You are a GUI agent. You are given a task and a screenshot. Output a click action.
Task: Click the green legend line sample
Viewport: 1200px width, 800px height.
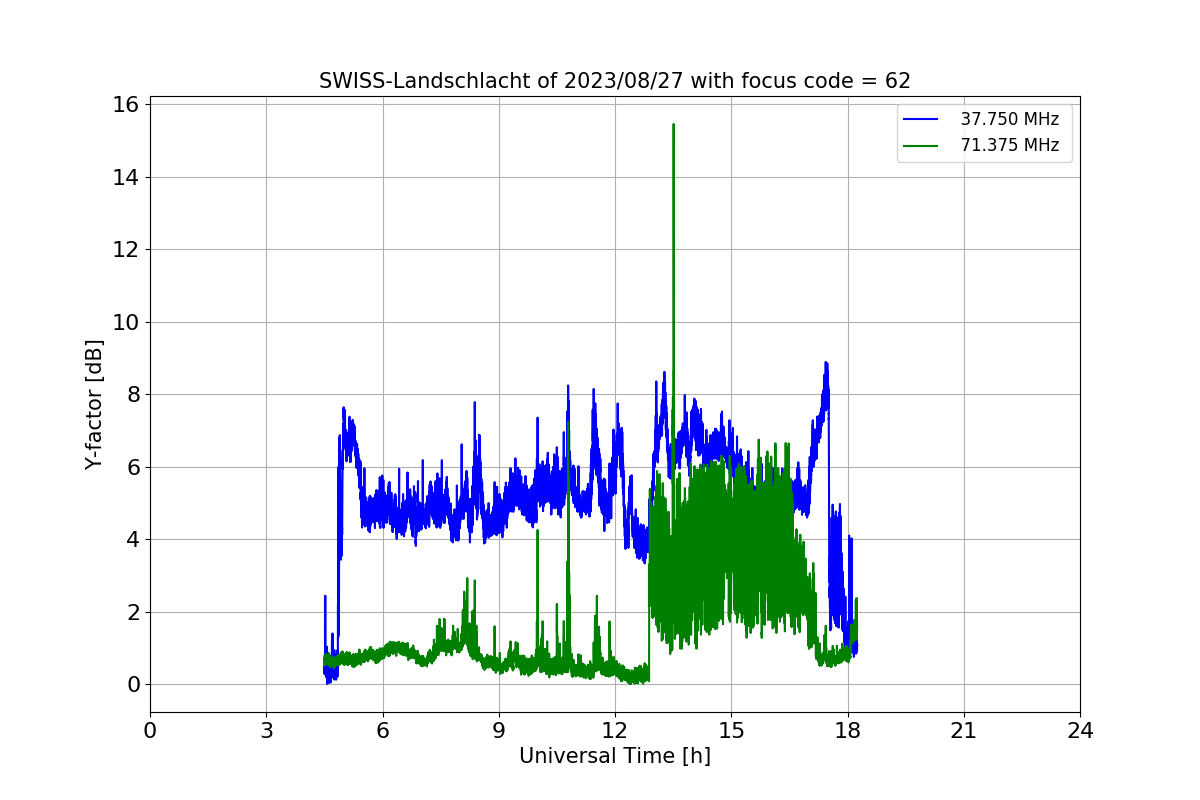tap(921, 145)
